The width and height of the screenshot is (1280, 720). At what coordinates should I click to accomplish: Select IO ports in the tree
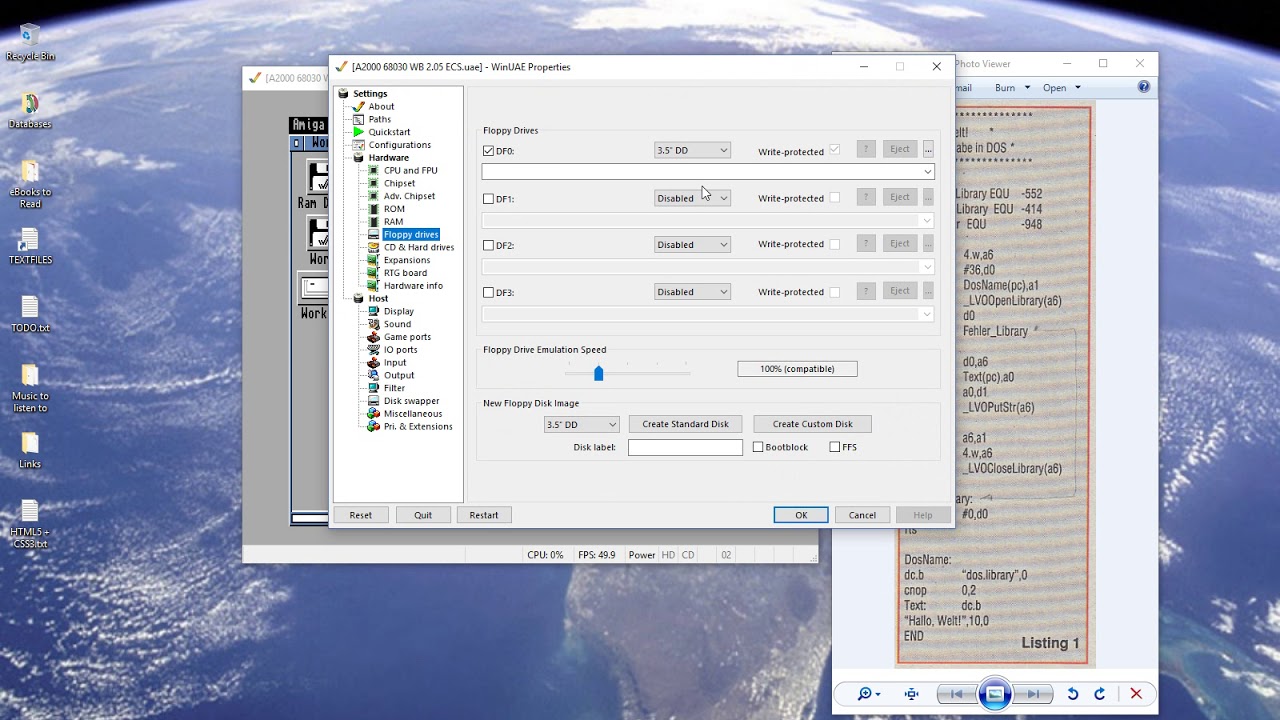[400, 350]
